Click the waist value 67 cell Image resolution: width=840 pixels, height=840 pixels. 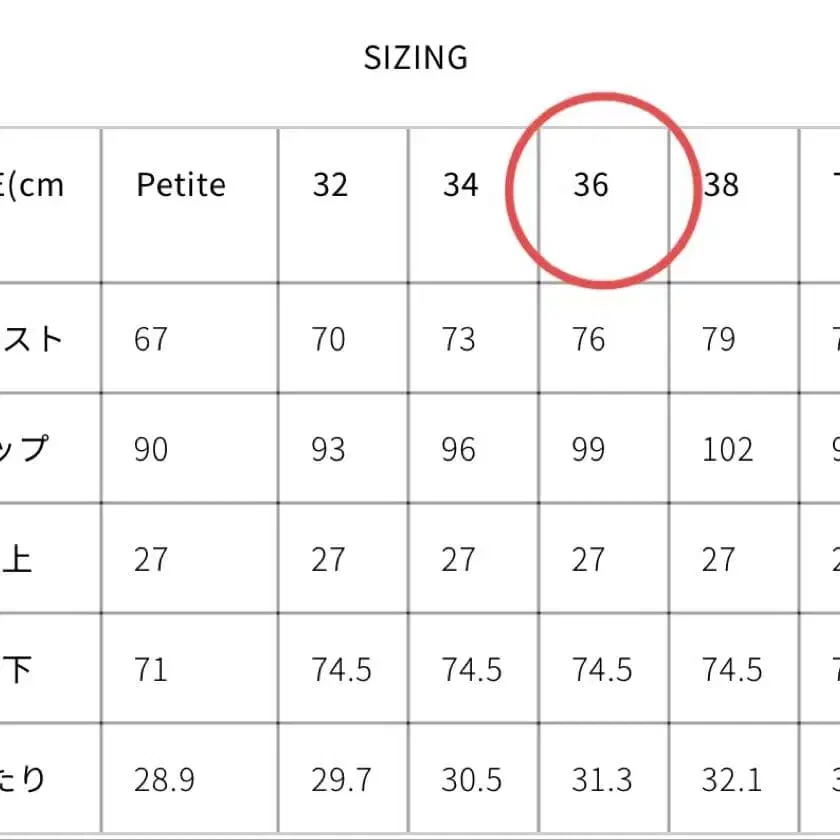pos(151,339)
